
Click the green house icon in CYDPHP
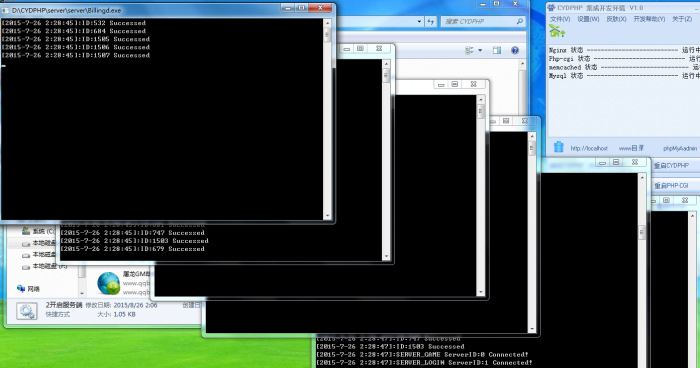(557, 31)
